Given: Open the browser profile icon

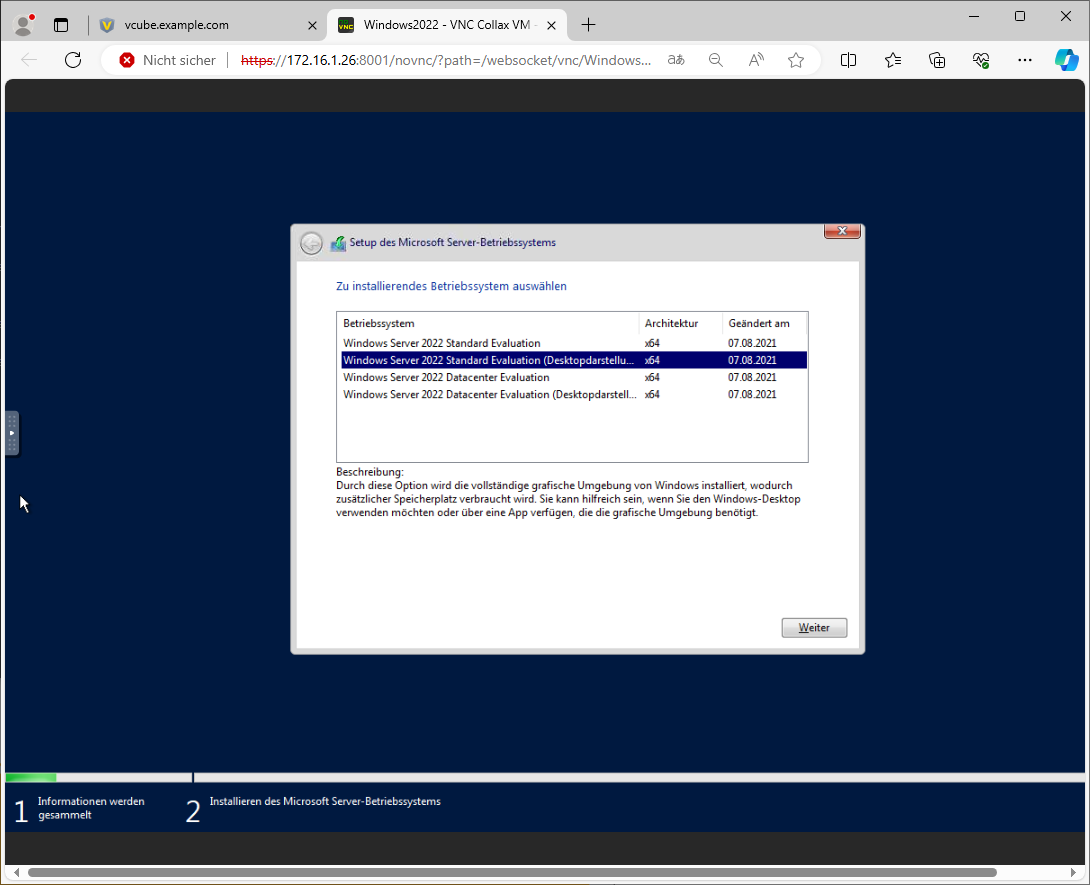Looking at the screenshot, I should click(24, 25).
